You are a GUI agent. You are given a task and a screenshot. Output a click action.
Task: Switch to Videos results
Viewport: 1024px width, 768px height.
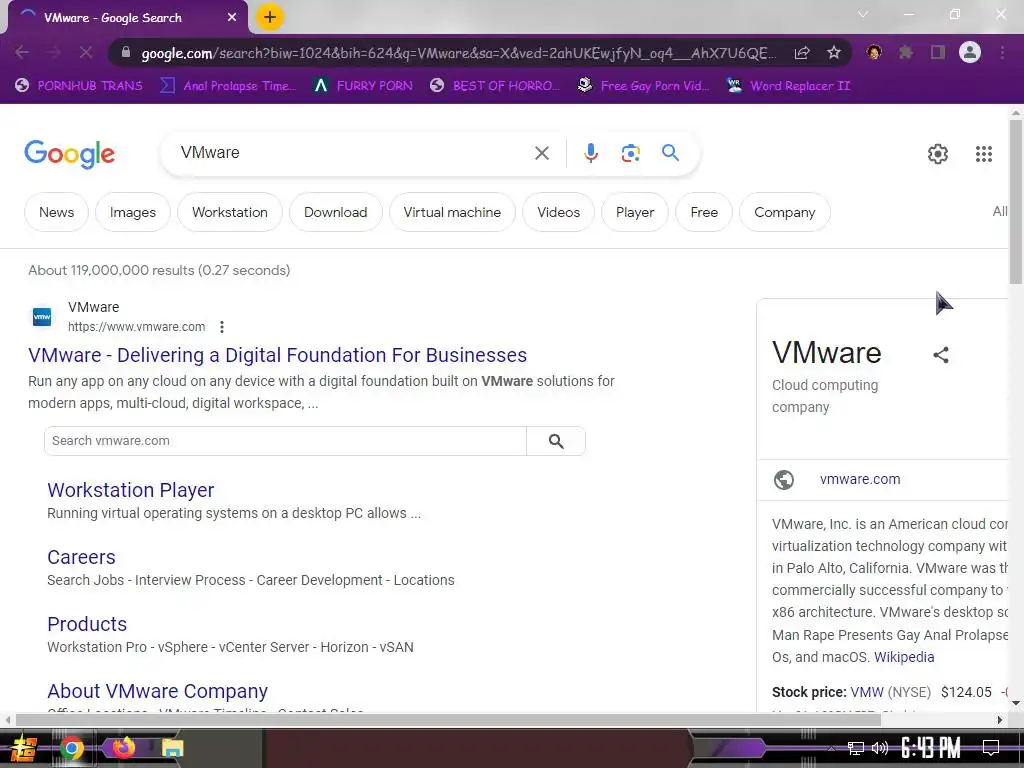558,212
